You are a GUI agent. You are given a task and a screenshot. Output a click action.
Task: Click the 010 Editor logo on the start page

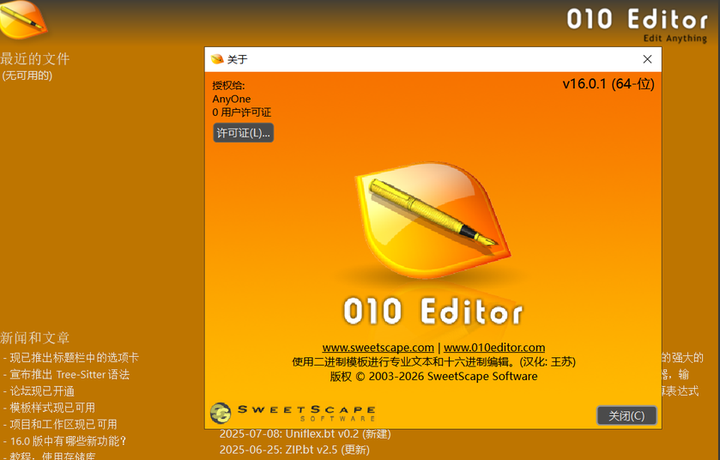23,20
